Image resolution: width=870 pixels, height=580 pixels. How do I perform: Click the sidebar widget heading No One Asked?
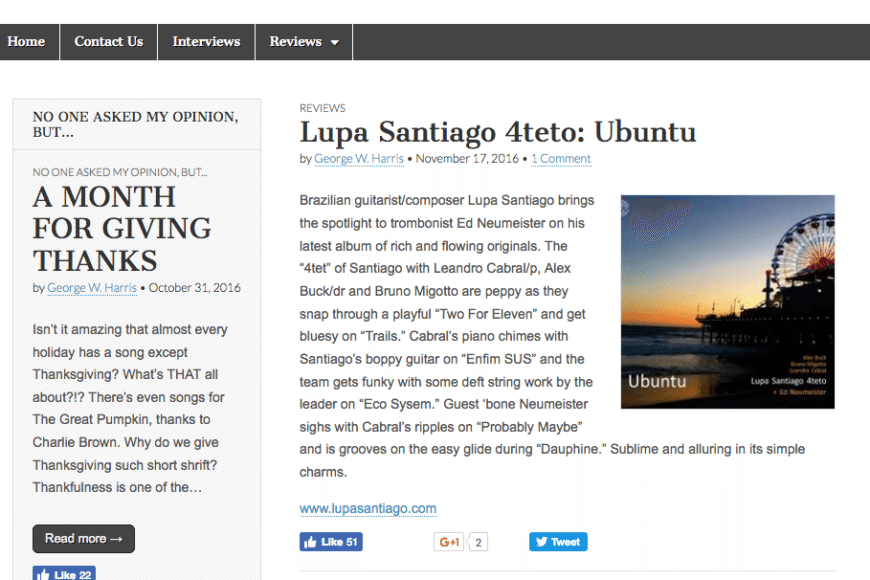tap(135, 124)
